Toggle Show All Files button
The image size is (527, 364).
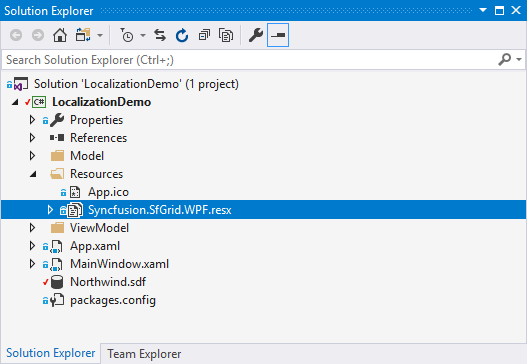click(x=226, y=35)
